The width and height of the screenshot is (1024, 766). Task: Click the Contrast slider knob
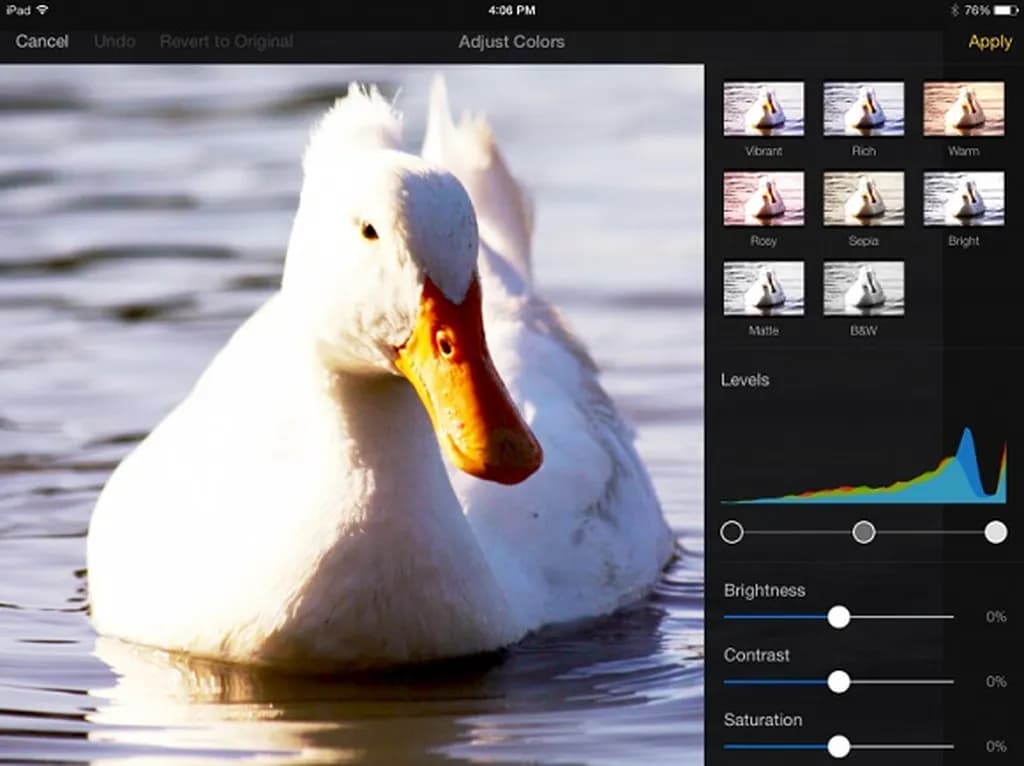pyautogui.click(x=839, y=682)
